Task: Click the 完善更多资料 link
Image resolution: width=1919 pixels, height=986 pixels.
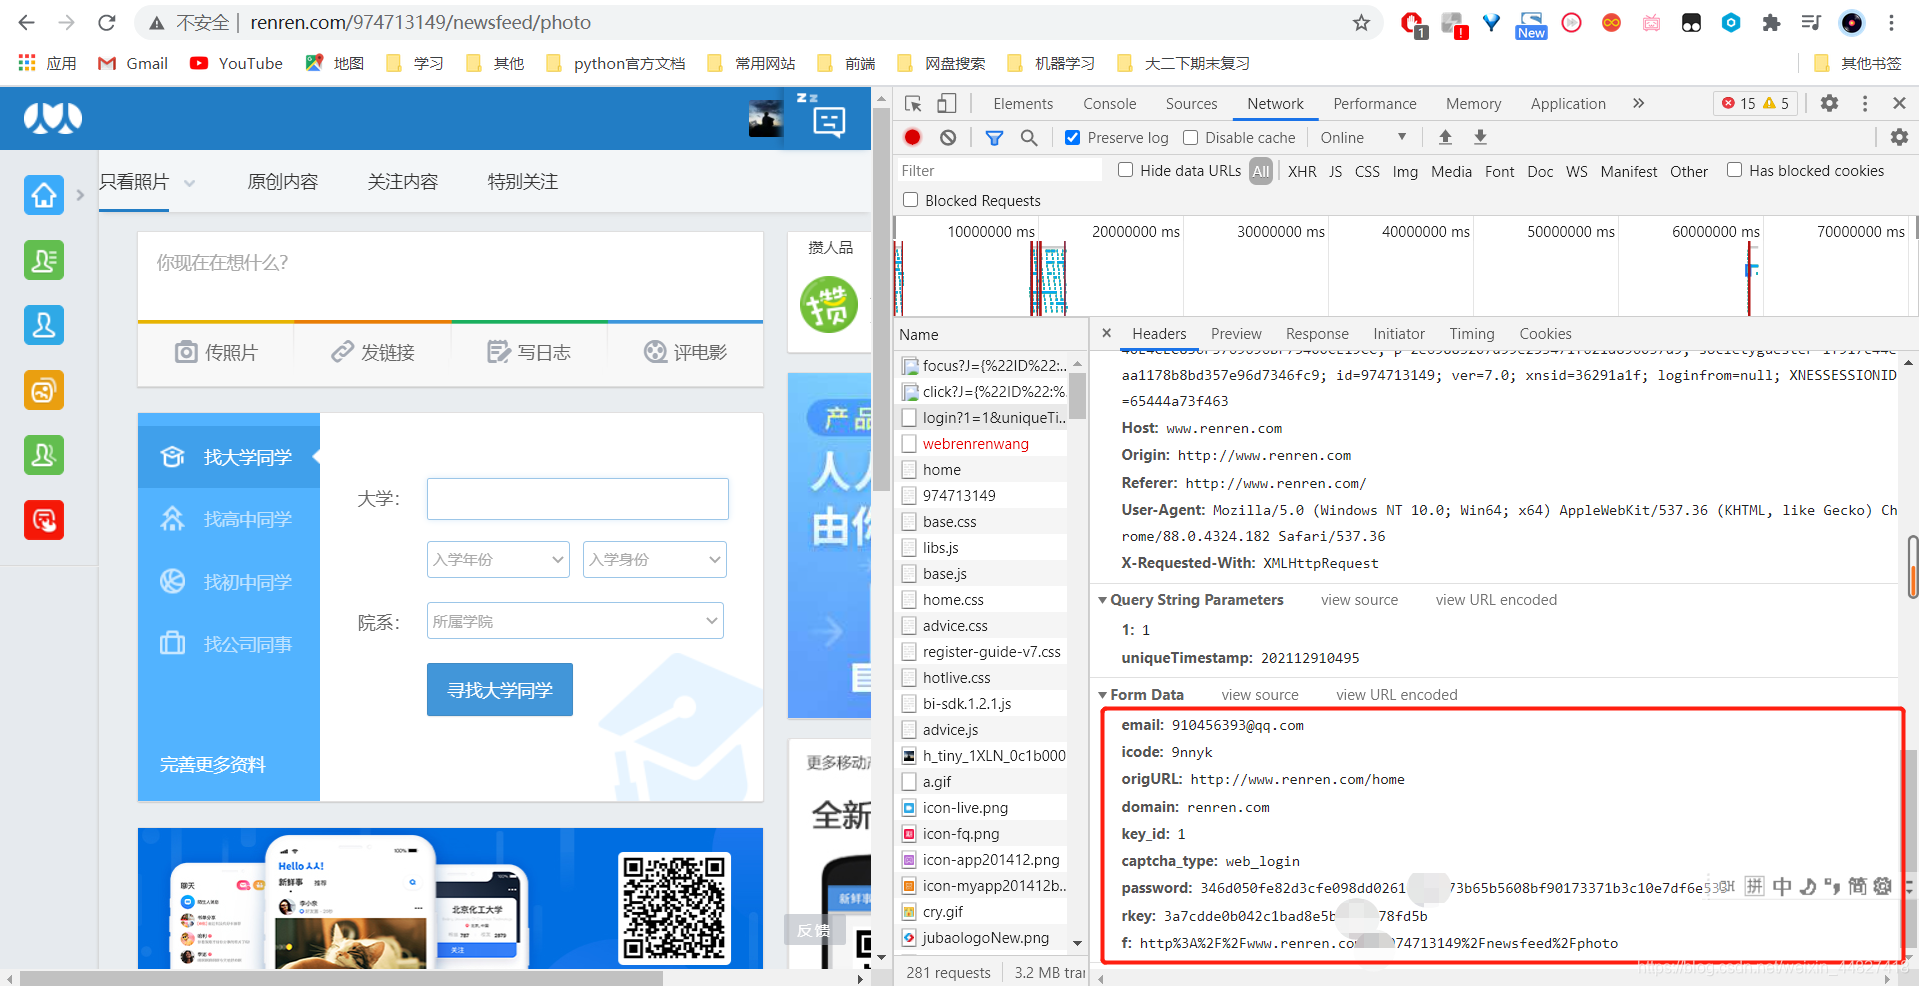Action: coord(213,765)
